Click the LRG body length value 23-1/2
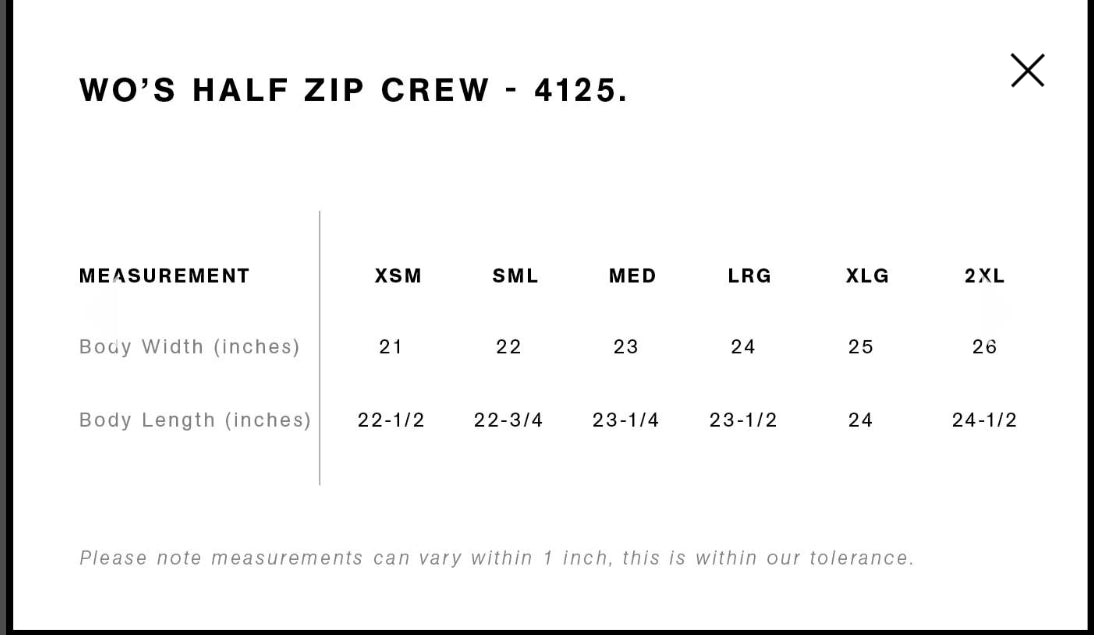 (x=743, y=420)
